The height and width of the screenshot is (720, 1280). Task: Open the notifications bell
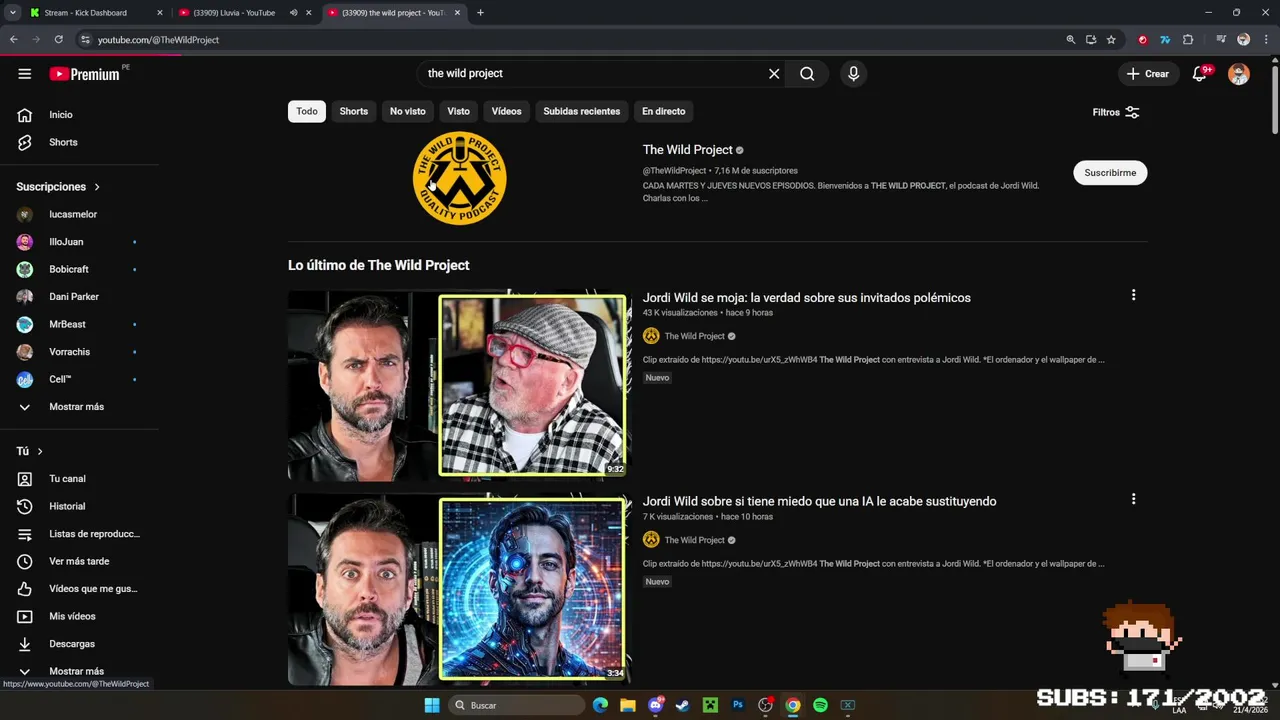pos(1199,74)
